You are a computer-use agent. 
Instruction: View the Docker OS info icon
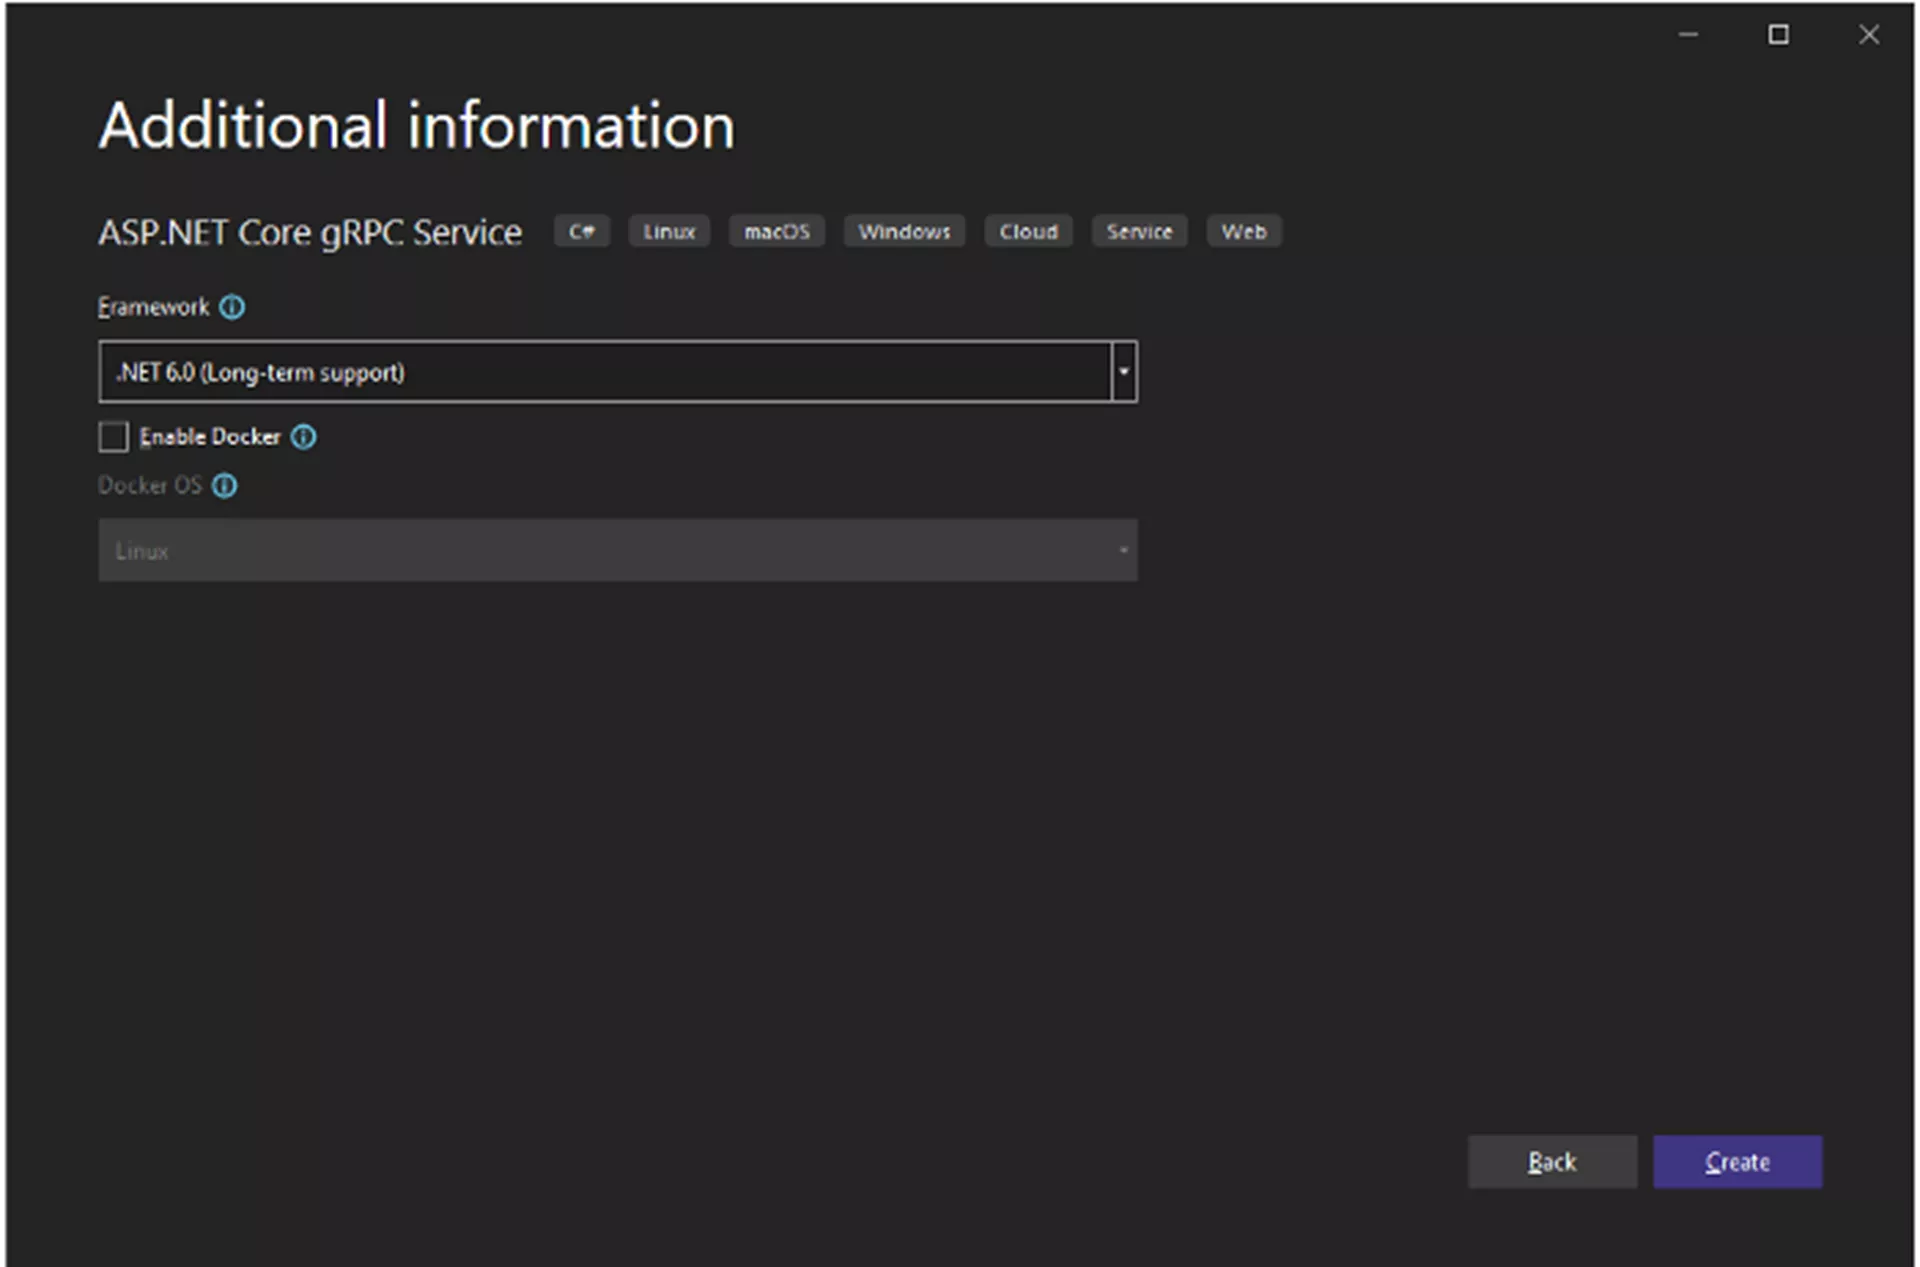(225, 486)
